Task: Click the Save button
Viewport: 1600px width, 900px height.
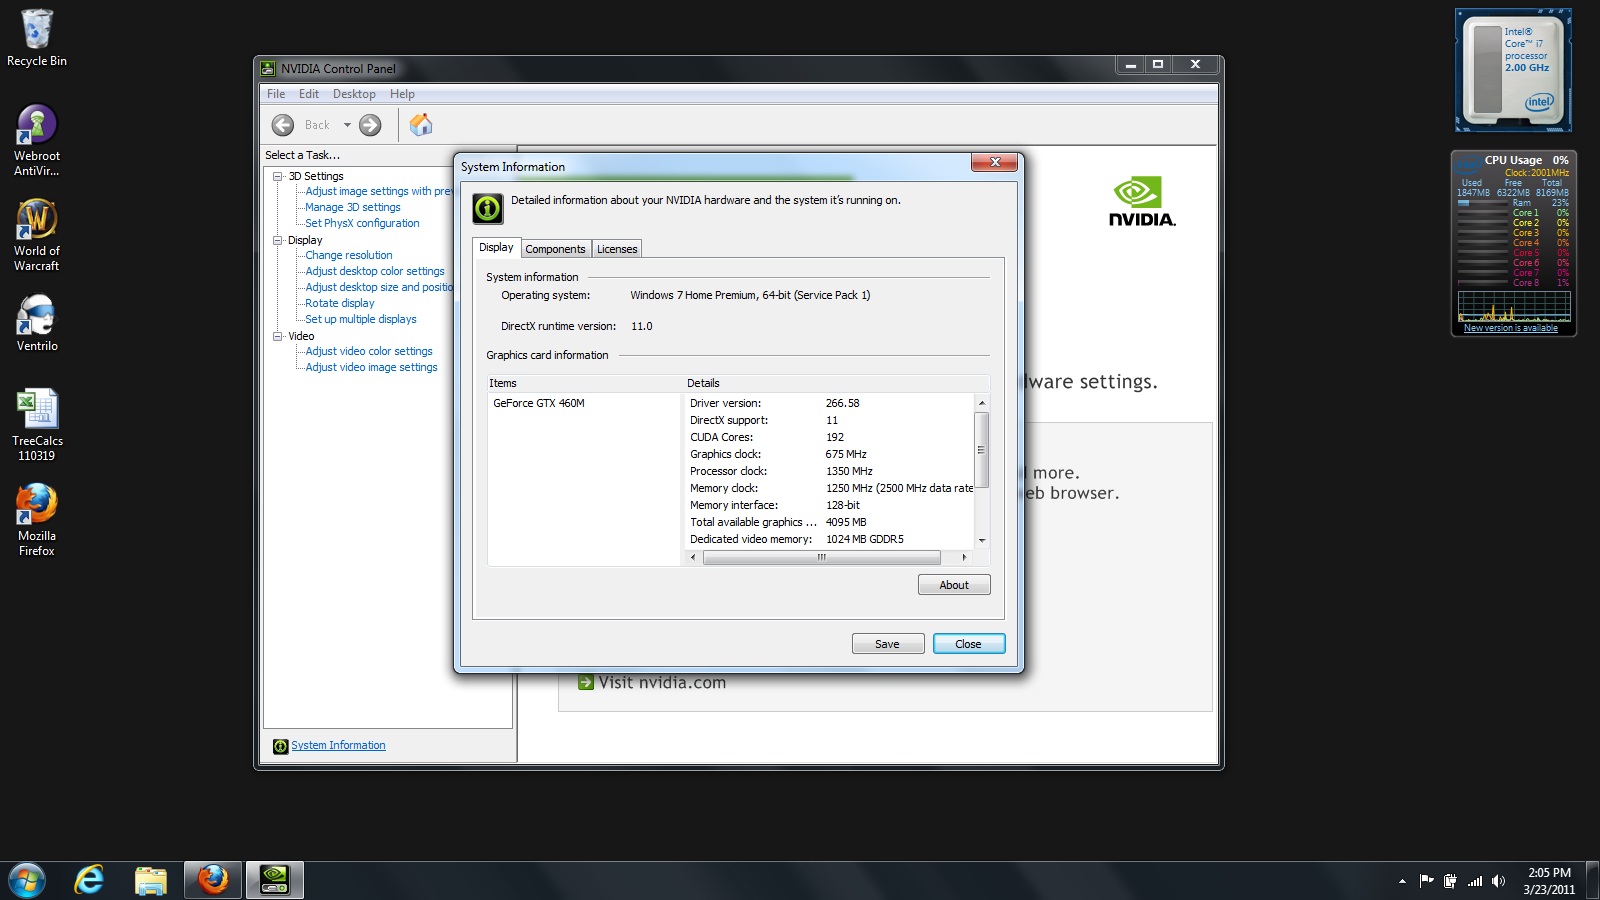Action: click(887, 644)
